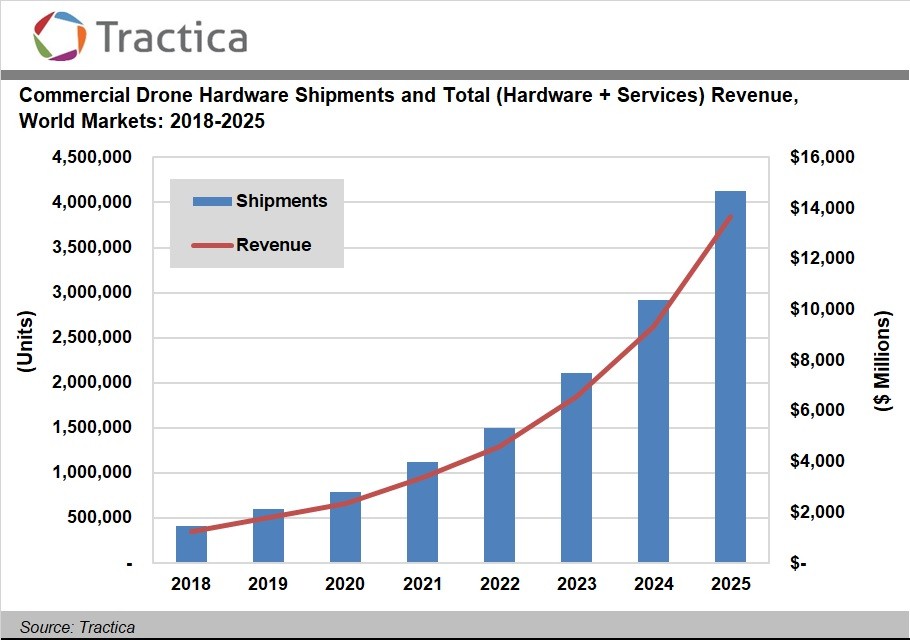Click the 2019 shipments bar
The height and width of the screenshot is (640, 910).
pyautogui.click(x=268, y=536)
